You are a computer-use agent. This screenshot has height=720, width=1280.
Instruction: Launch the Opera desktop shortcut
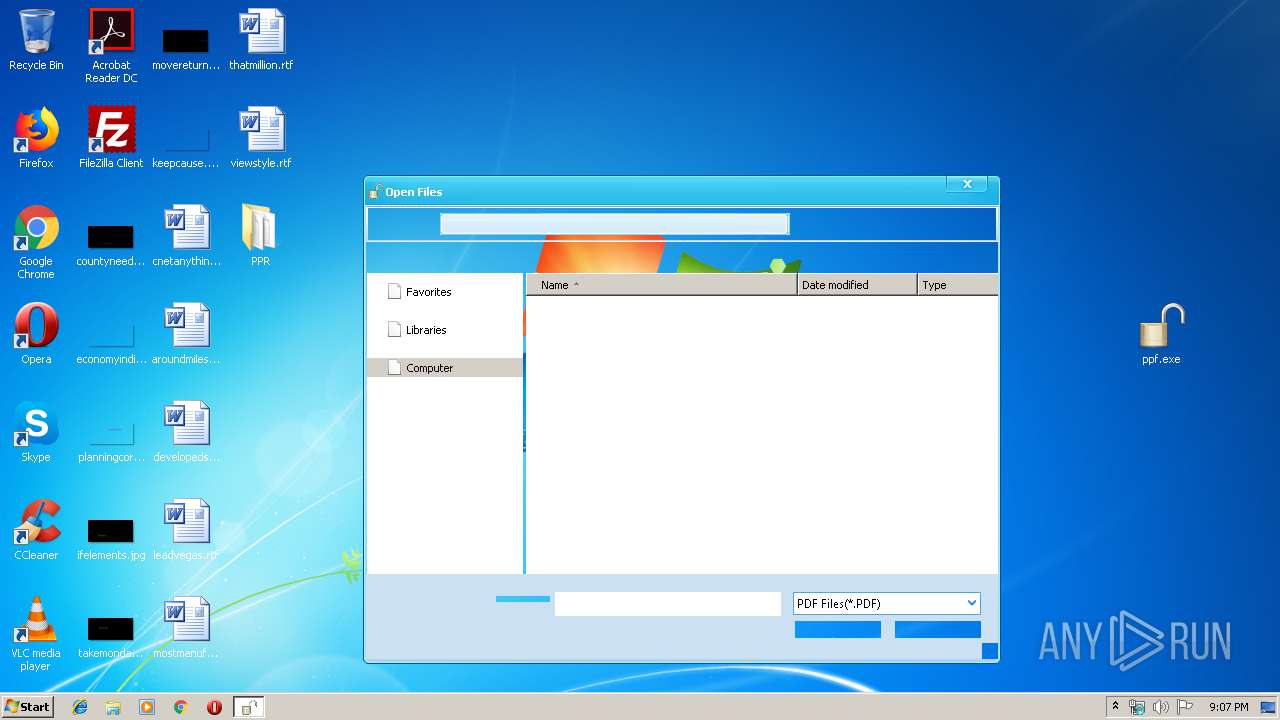(36, 334)
